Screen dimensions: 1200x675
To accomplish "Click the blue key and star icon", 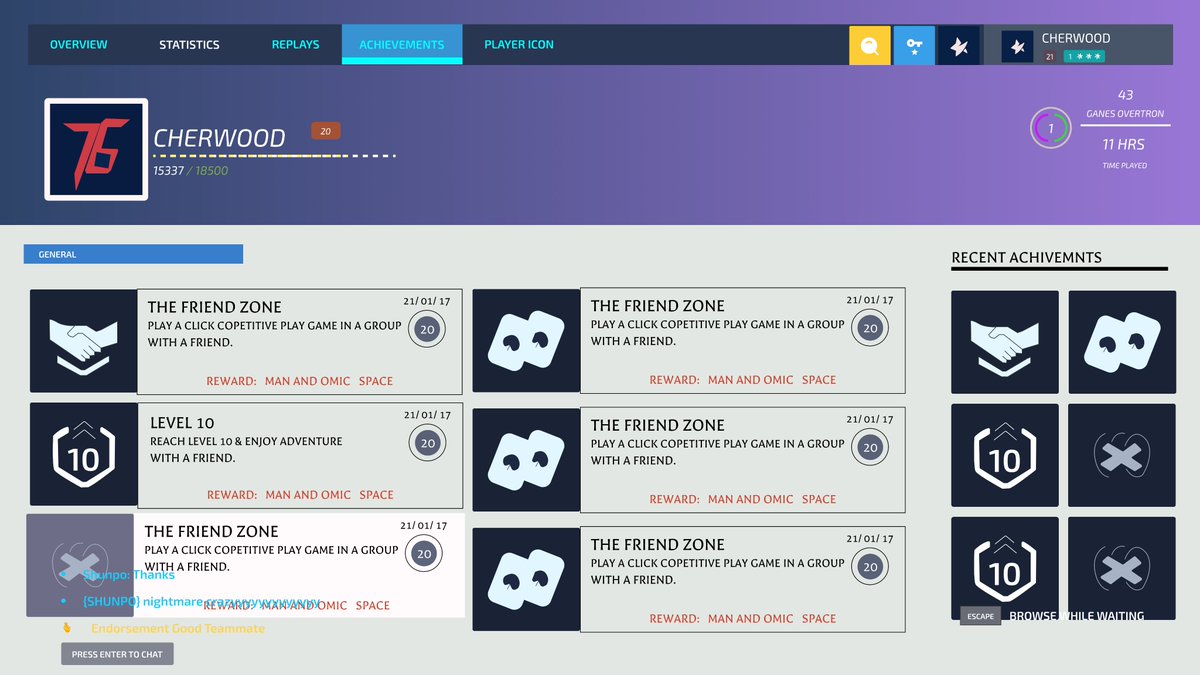I will (x=914, y=46).
